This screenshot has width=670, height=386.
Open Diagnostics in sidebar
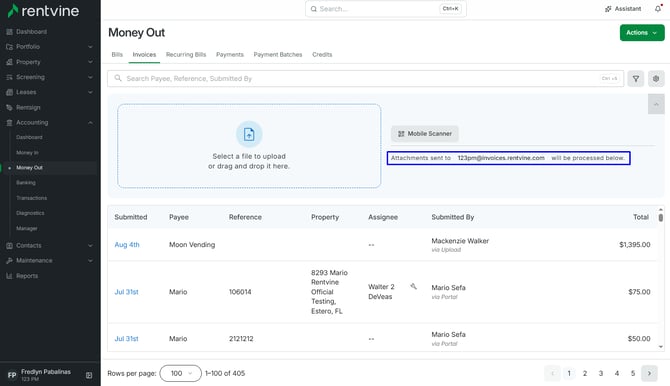point(30,213)
